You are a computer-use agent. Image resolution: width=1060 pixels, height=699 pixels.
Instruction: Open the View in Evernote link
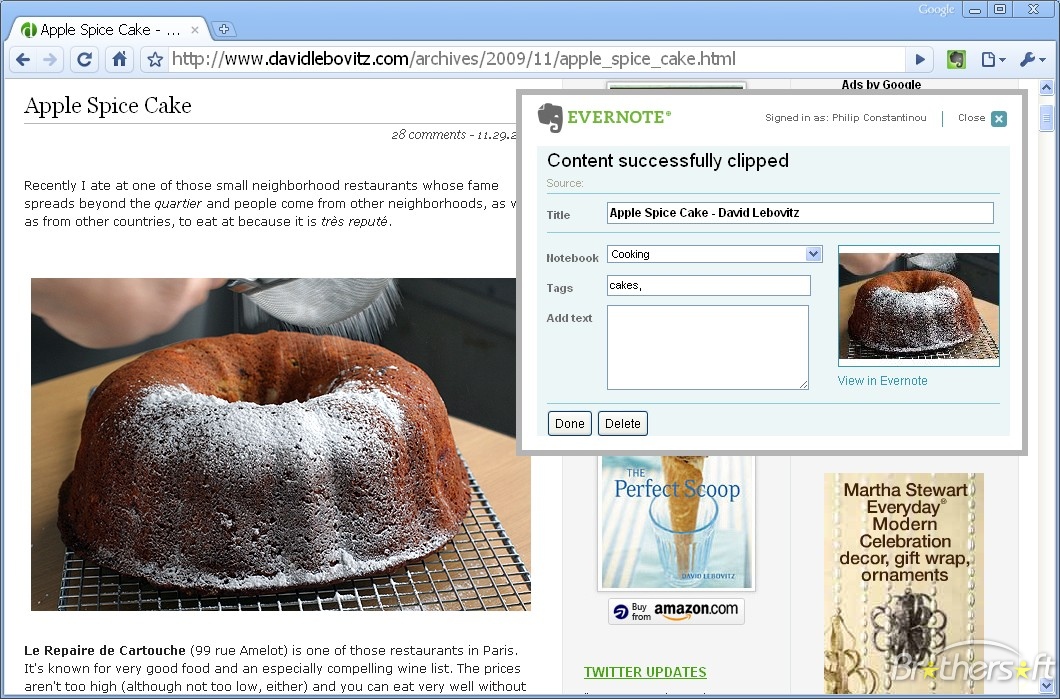882,381
